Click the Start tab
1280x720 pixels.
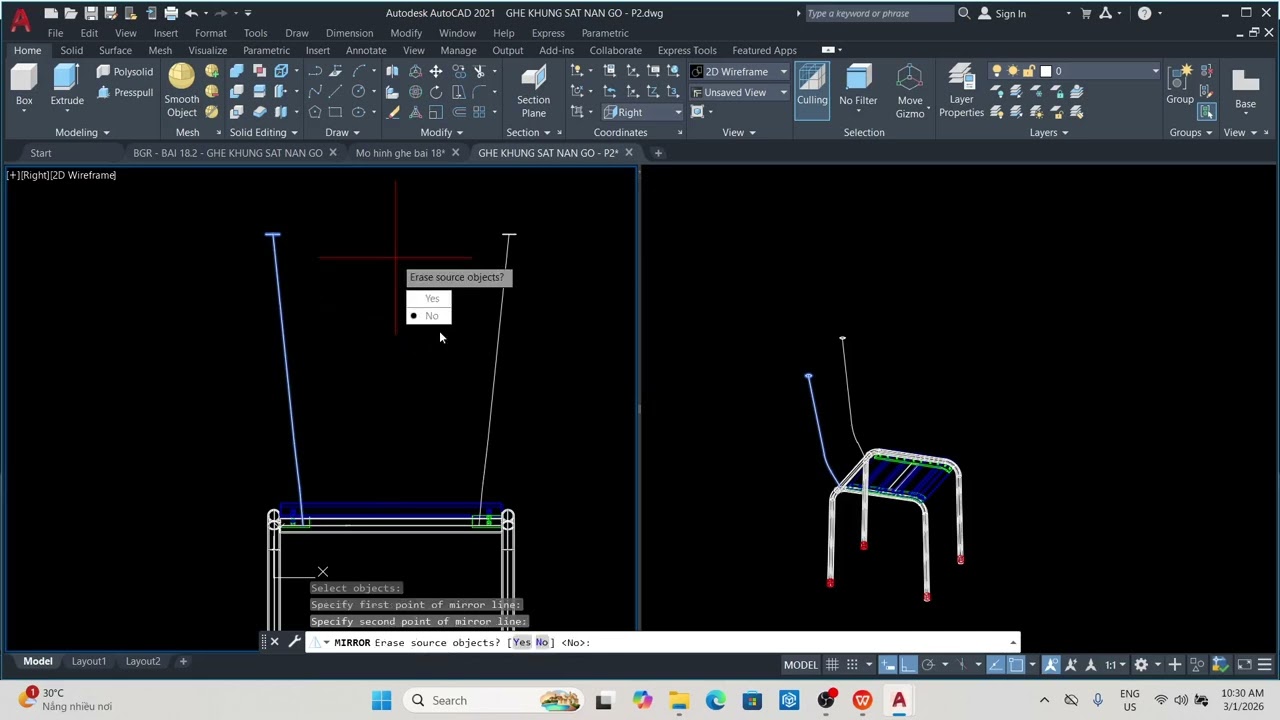click(x=40, y=153)
